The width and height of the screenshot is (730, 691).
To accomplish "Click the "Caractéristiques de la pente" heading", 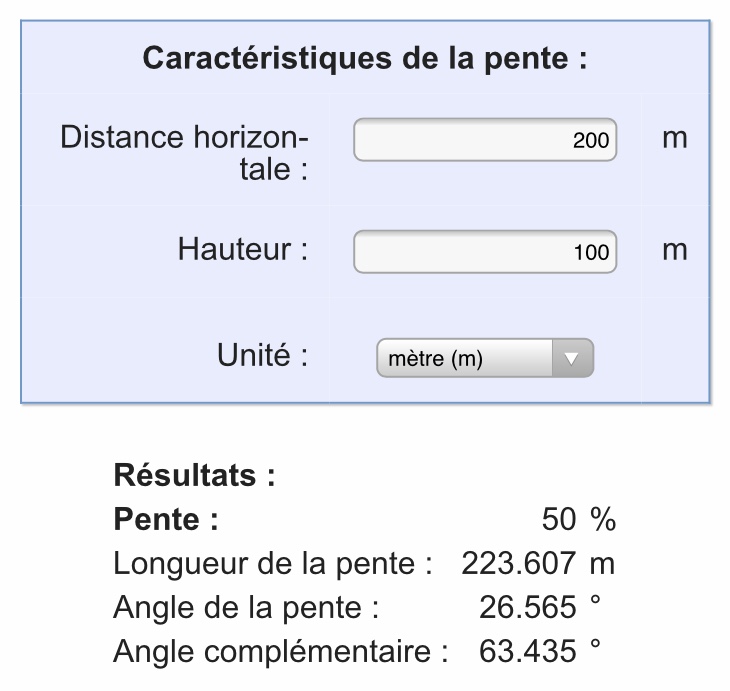I will pos(364,58).
